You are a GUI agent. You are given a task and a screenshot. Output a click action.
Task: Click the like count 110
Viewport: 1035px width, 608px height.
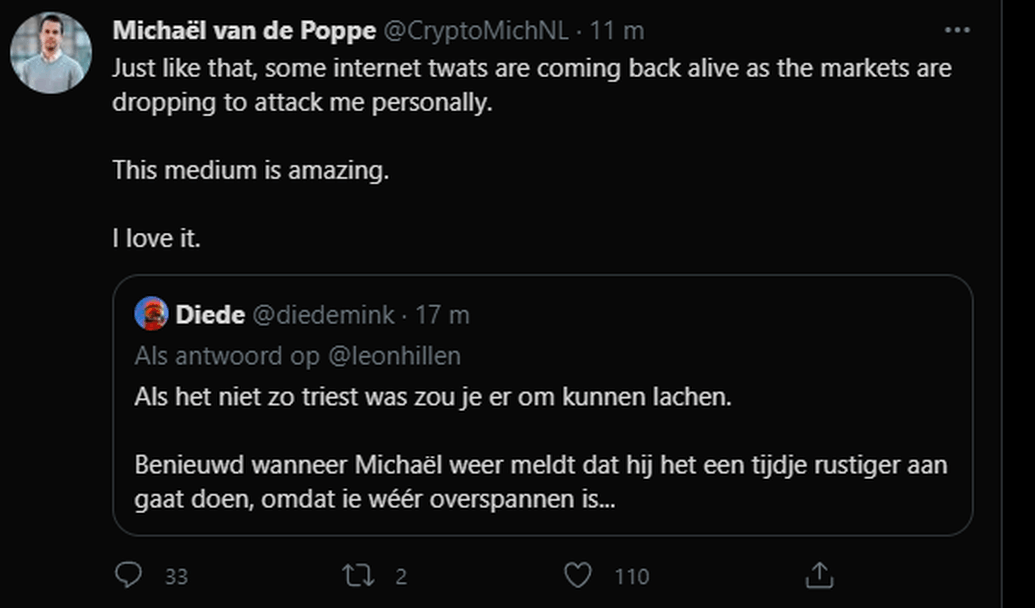pos(631,576)
